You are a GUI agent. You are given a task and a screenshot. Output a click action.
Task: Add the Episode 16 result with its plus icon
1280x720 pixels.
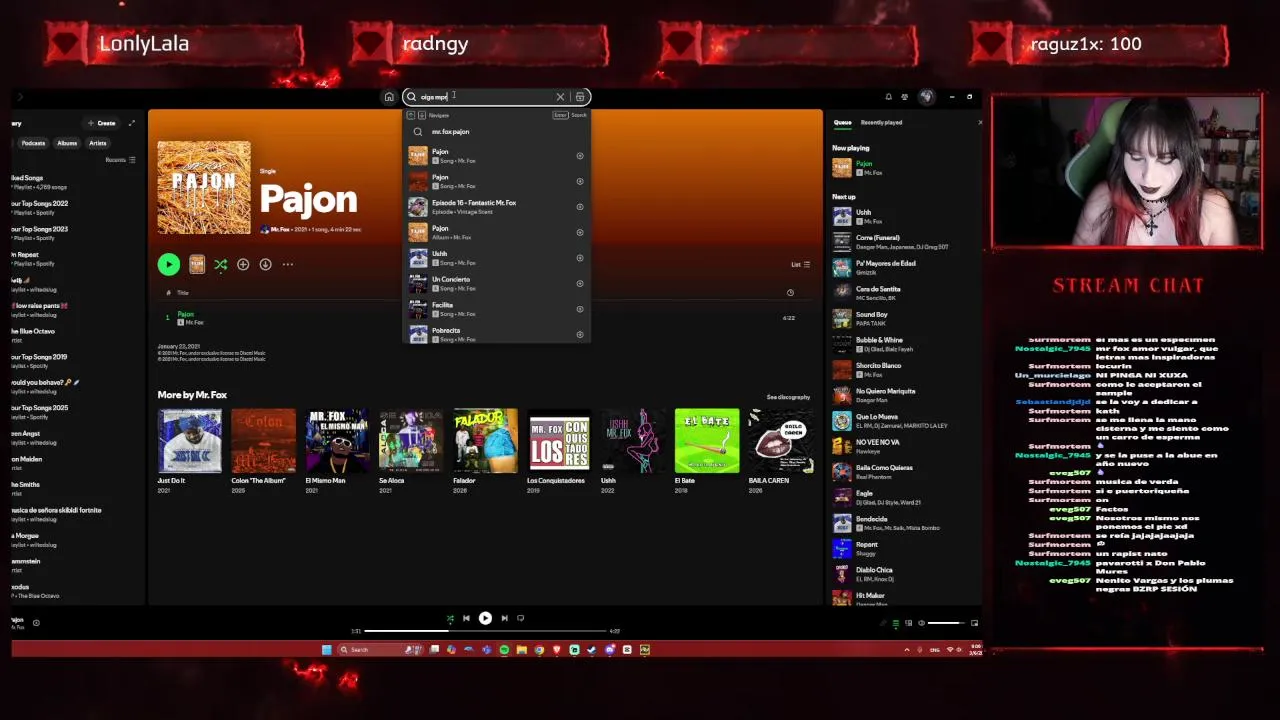pos(580,207)
